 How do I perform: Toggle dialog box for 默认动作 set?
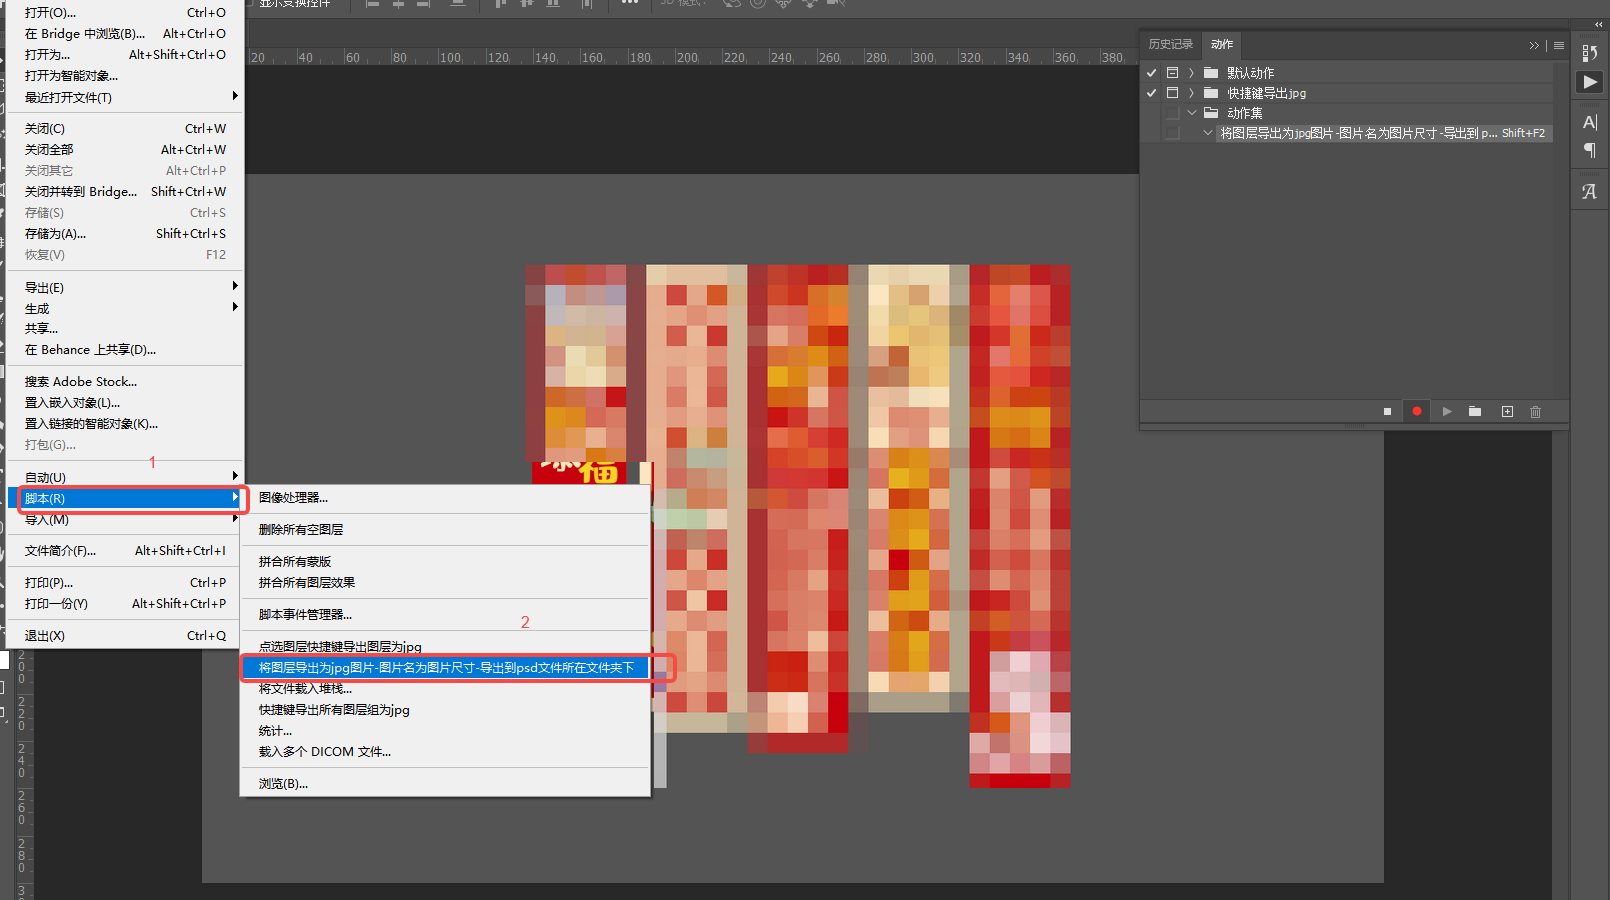[x=1173, y=73]
